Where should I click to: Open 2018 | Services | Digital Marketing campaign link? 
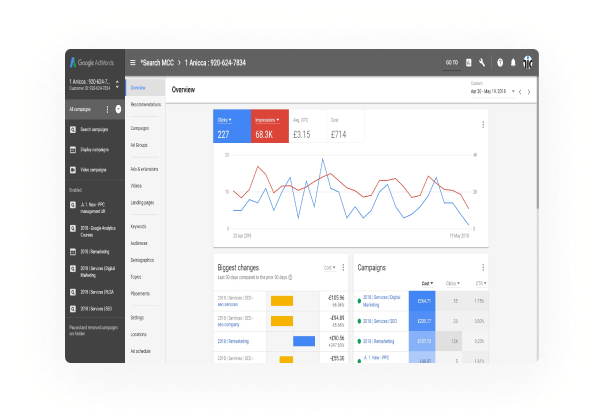tap(381, 301)
